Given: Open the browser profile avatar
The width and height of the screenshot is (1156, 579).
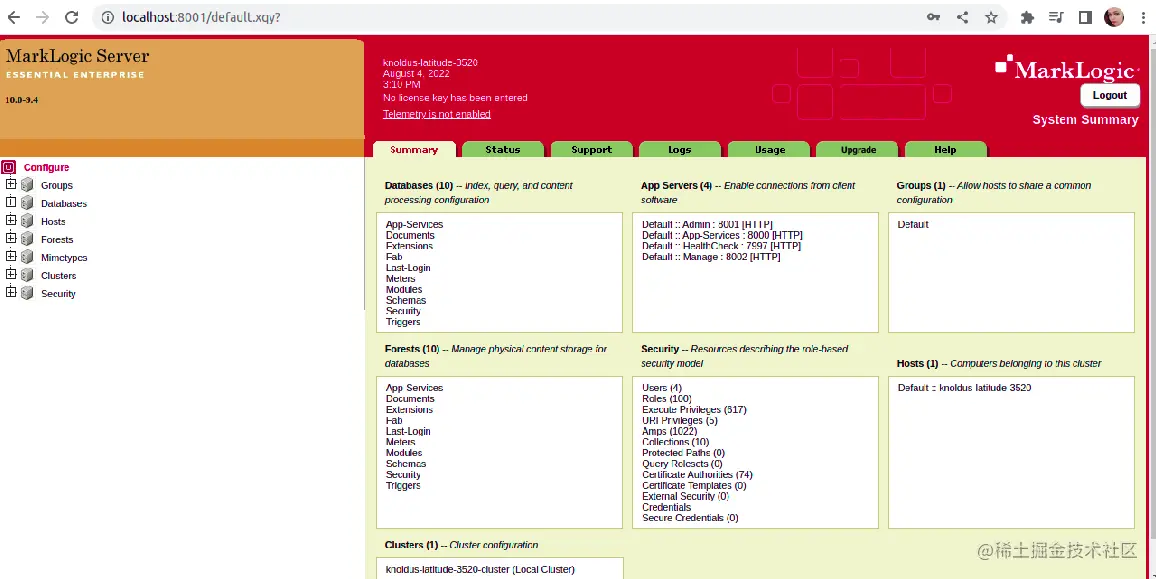Looking at the screenshot, I should tap(1114, 16).
